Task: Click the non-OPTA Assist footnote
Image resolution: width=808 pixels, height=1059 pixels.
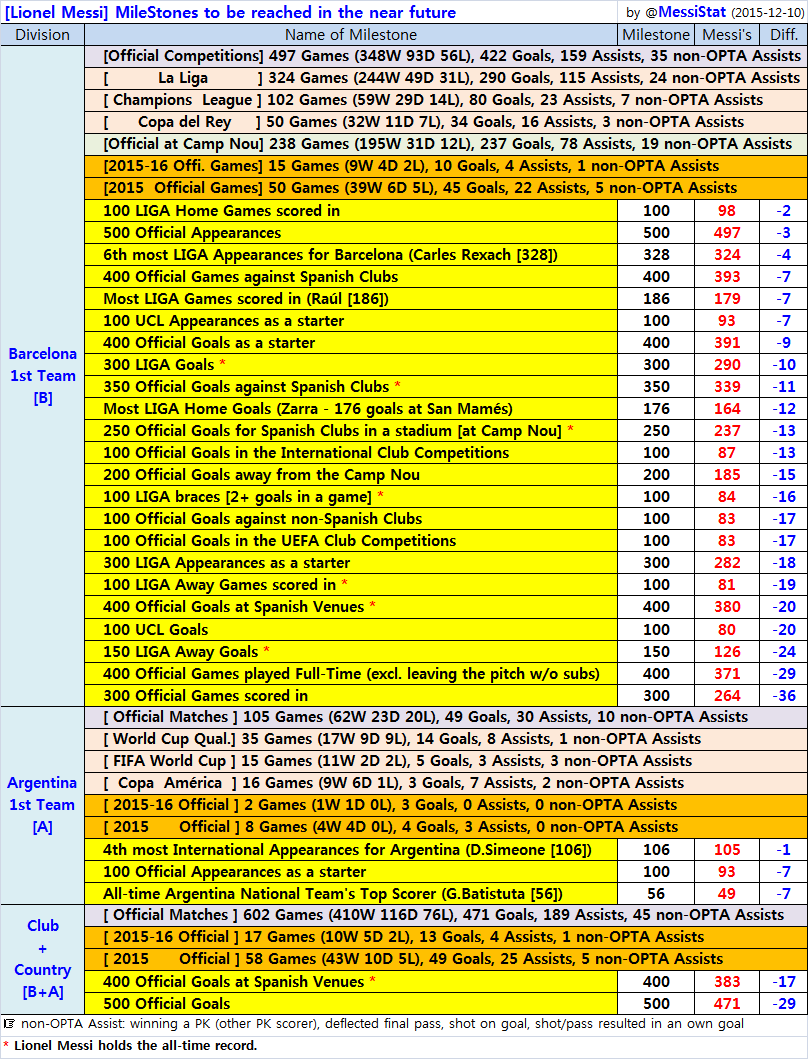Action: pyautogui.click(x=374, y=1024)
